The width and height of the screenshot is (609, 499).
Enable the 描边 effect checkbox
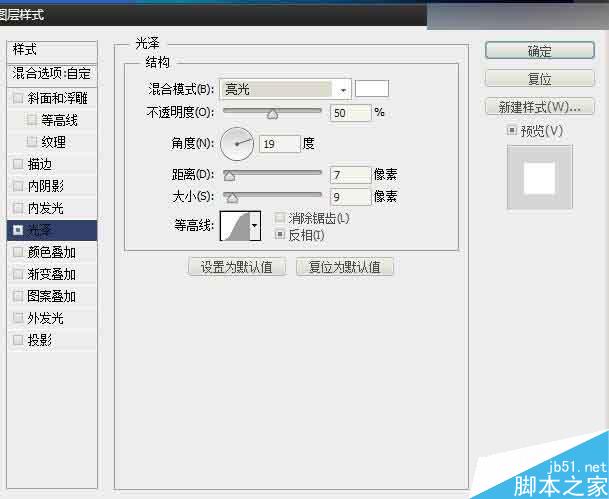18,164
